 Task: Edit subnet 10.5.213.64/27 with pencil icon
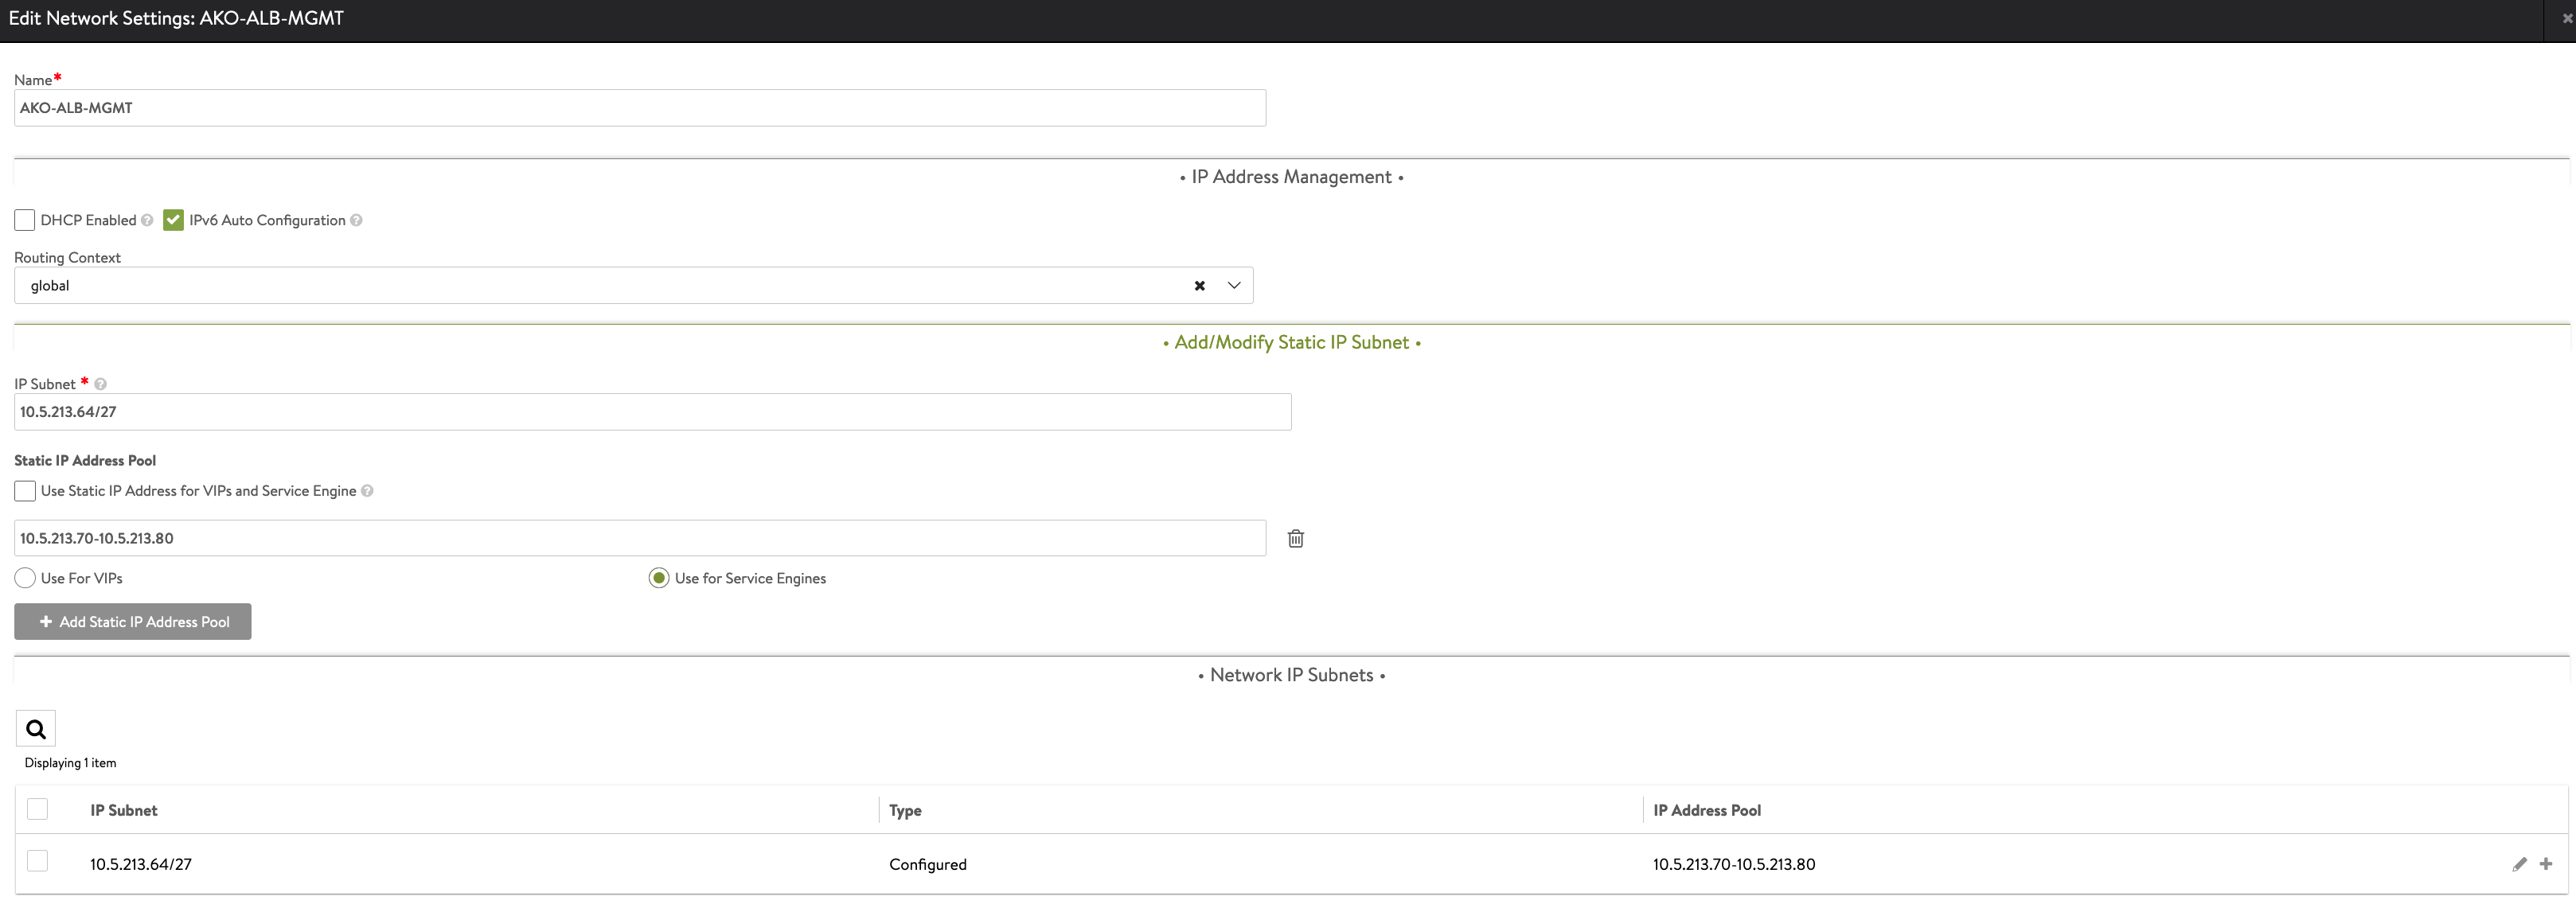click(2519, 864)
